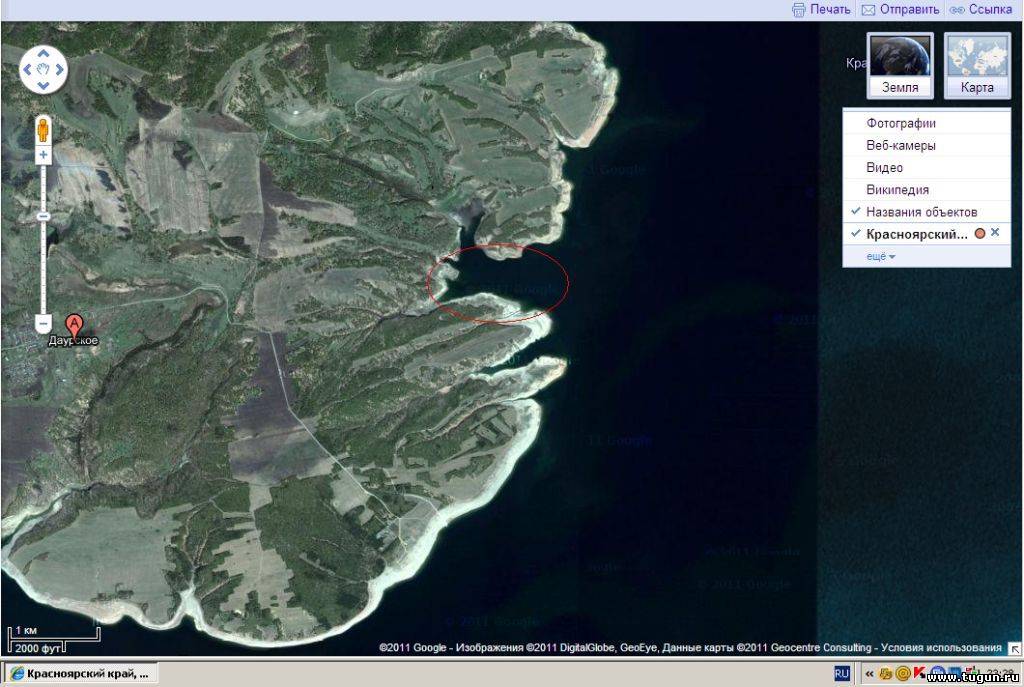Pan the map right with the arrow
Screen dimensions: 1024x687
coord(59,69)
